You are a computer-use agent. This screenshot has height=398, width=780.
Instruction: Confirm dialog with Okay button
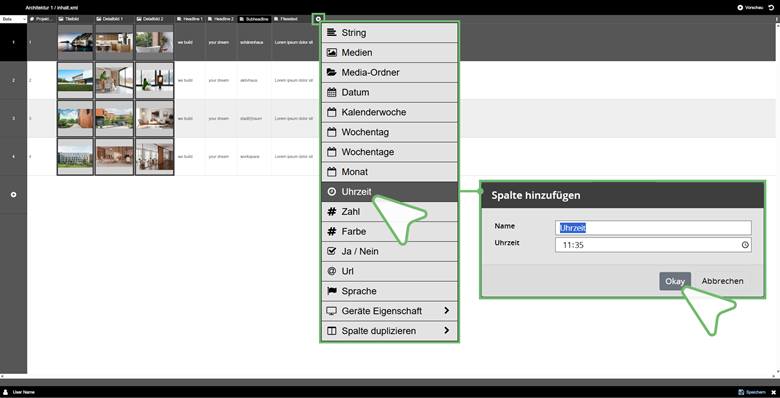pos(675,281)
